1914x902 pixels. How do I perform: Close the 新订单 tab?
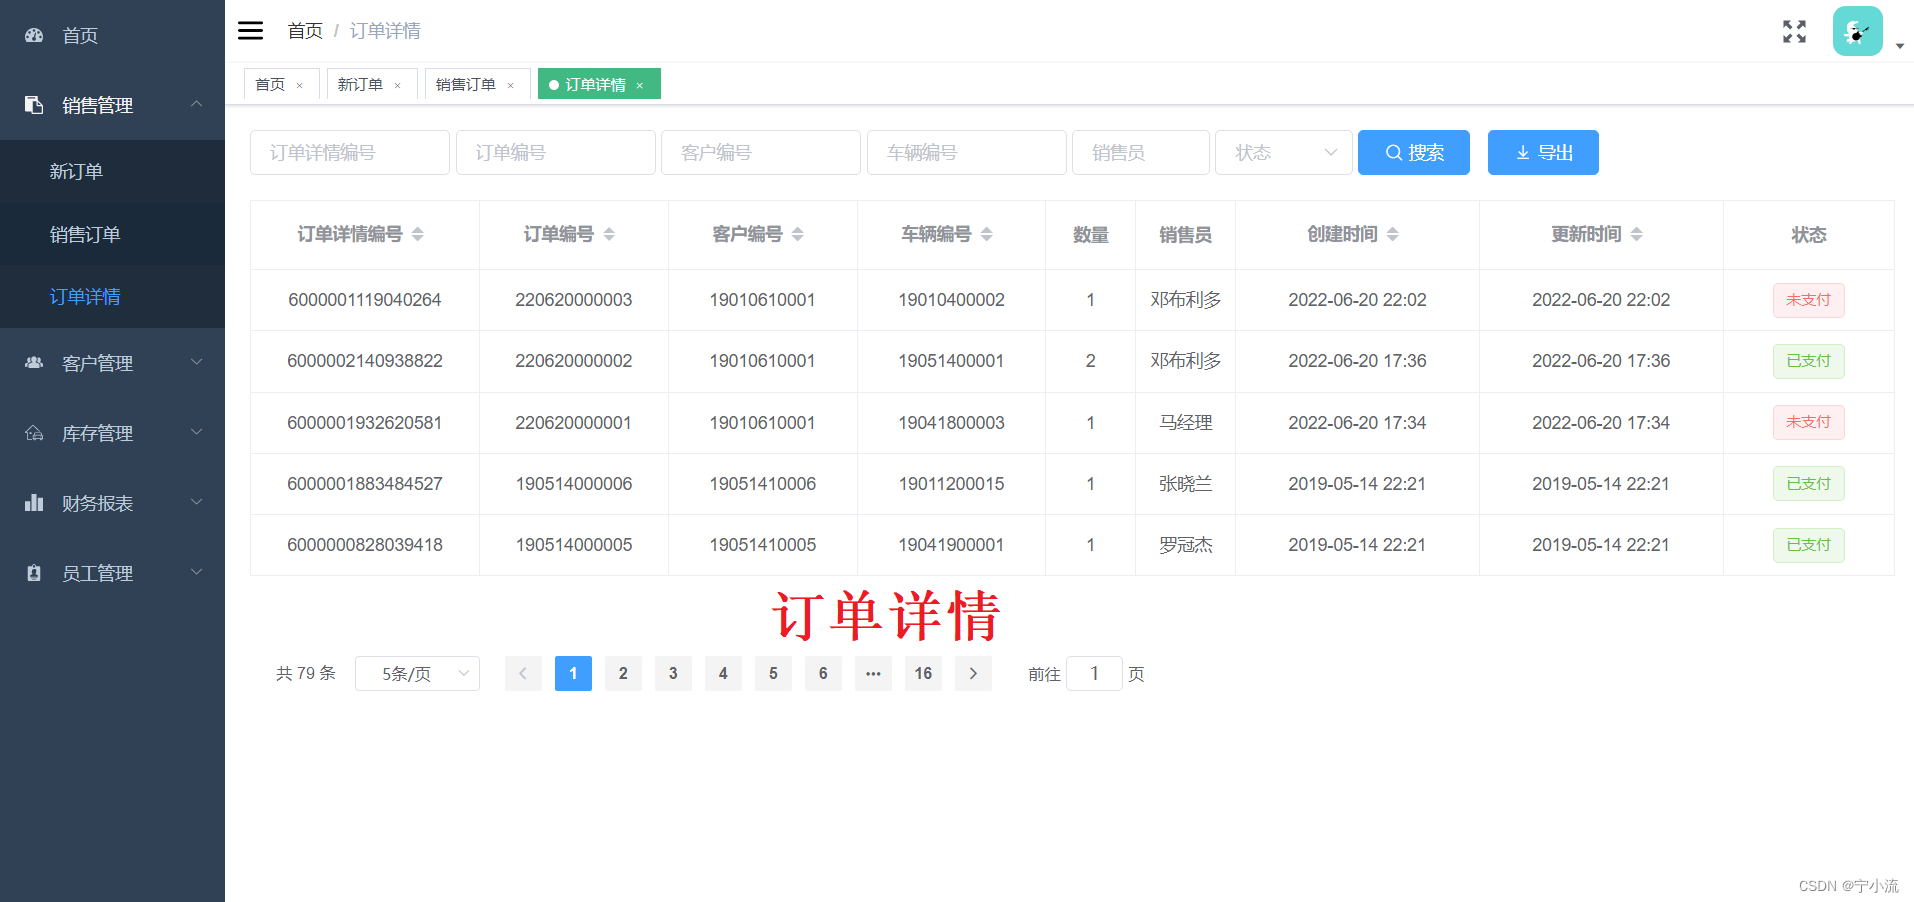click(x=397, y=85)
